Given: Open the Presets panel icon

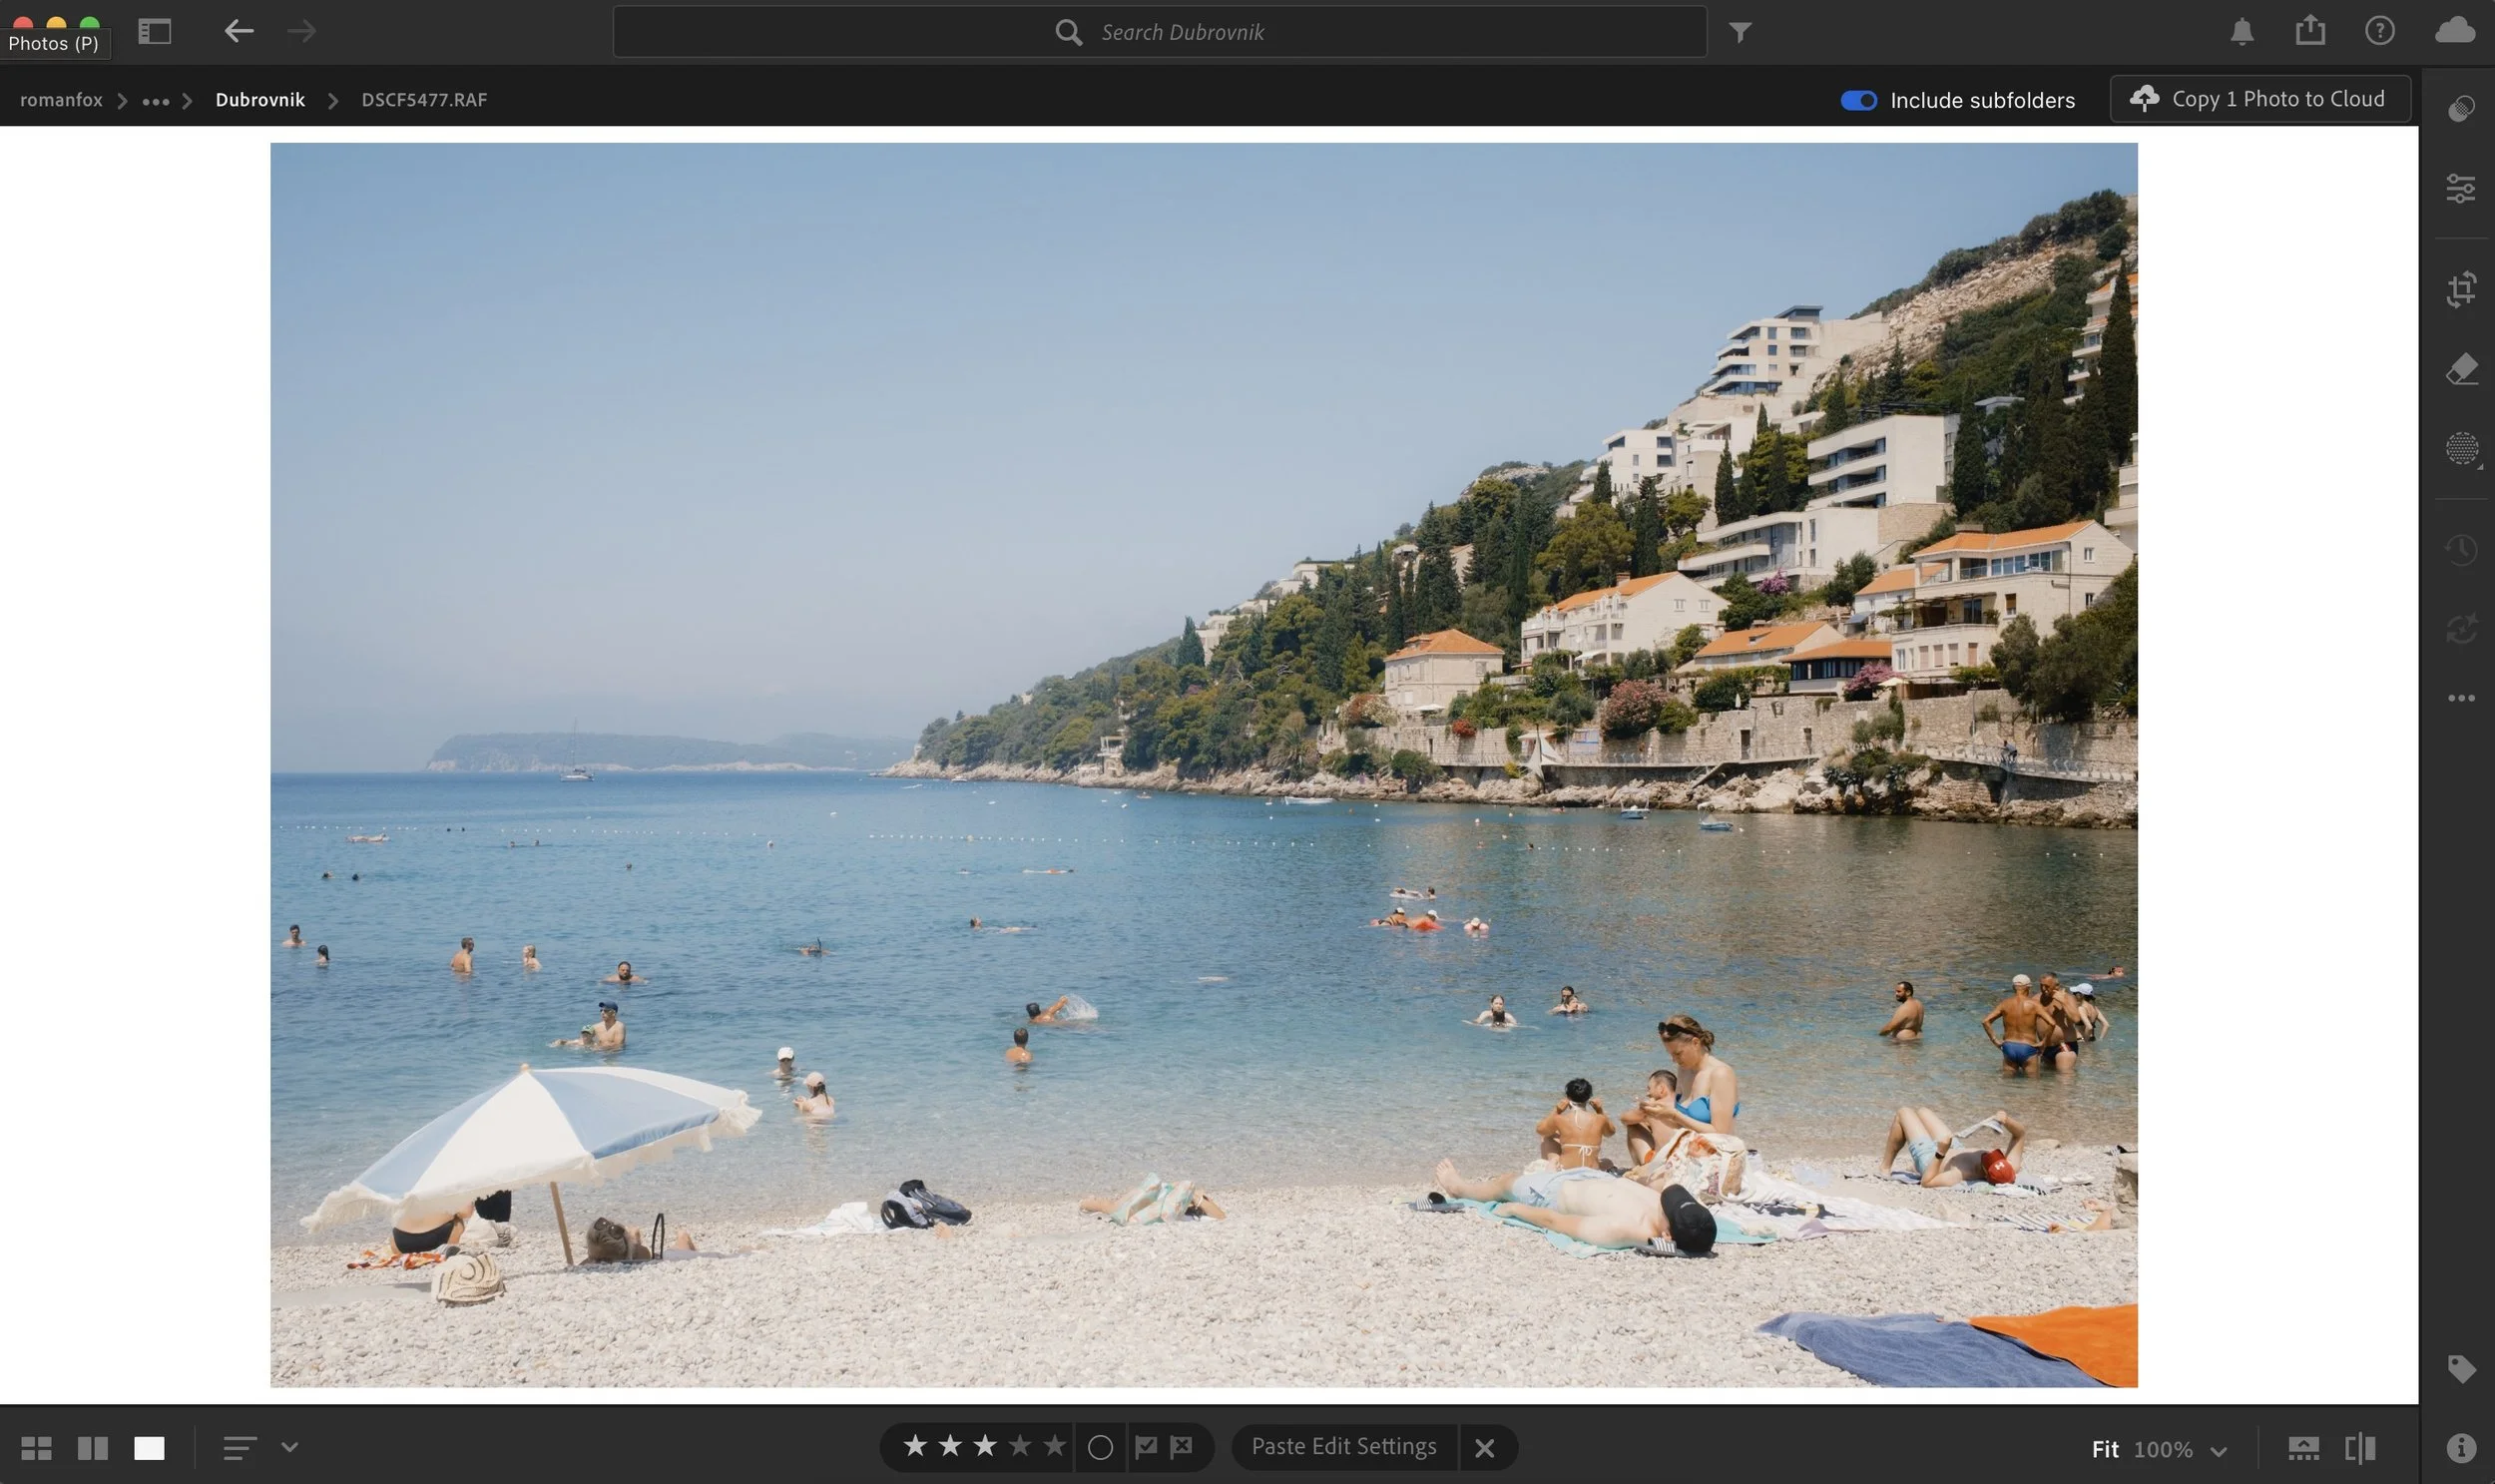Looking at the screenshot, I should [x=2461, y=108].
